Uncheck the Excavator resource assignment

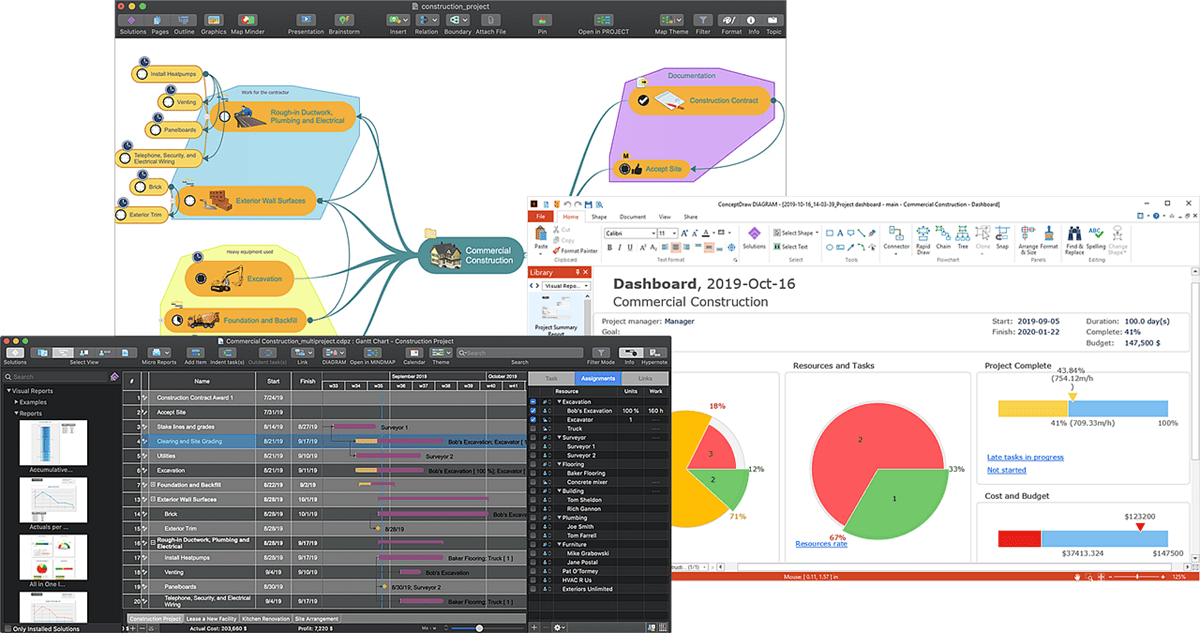point(533,420)
